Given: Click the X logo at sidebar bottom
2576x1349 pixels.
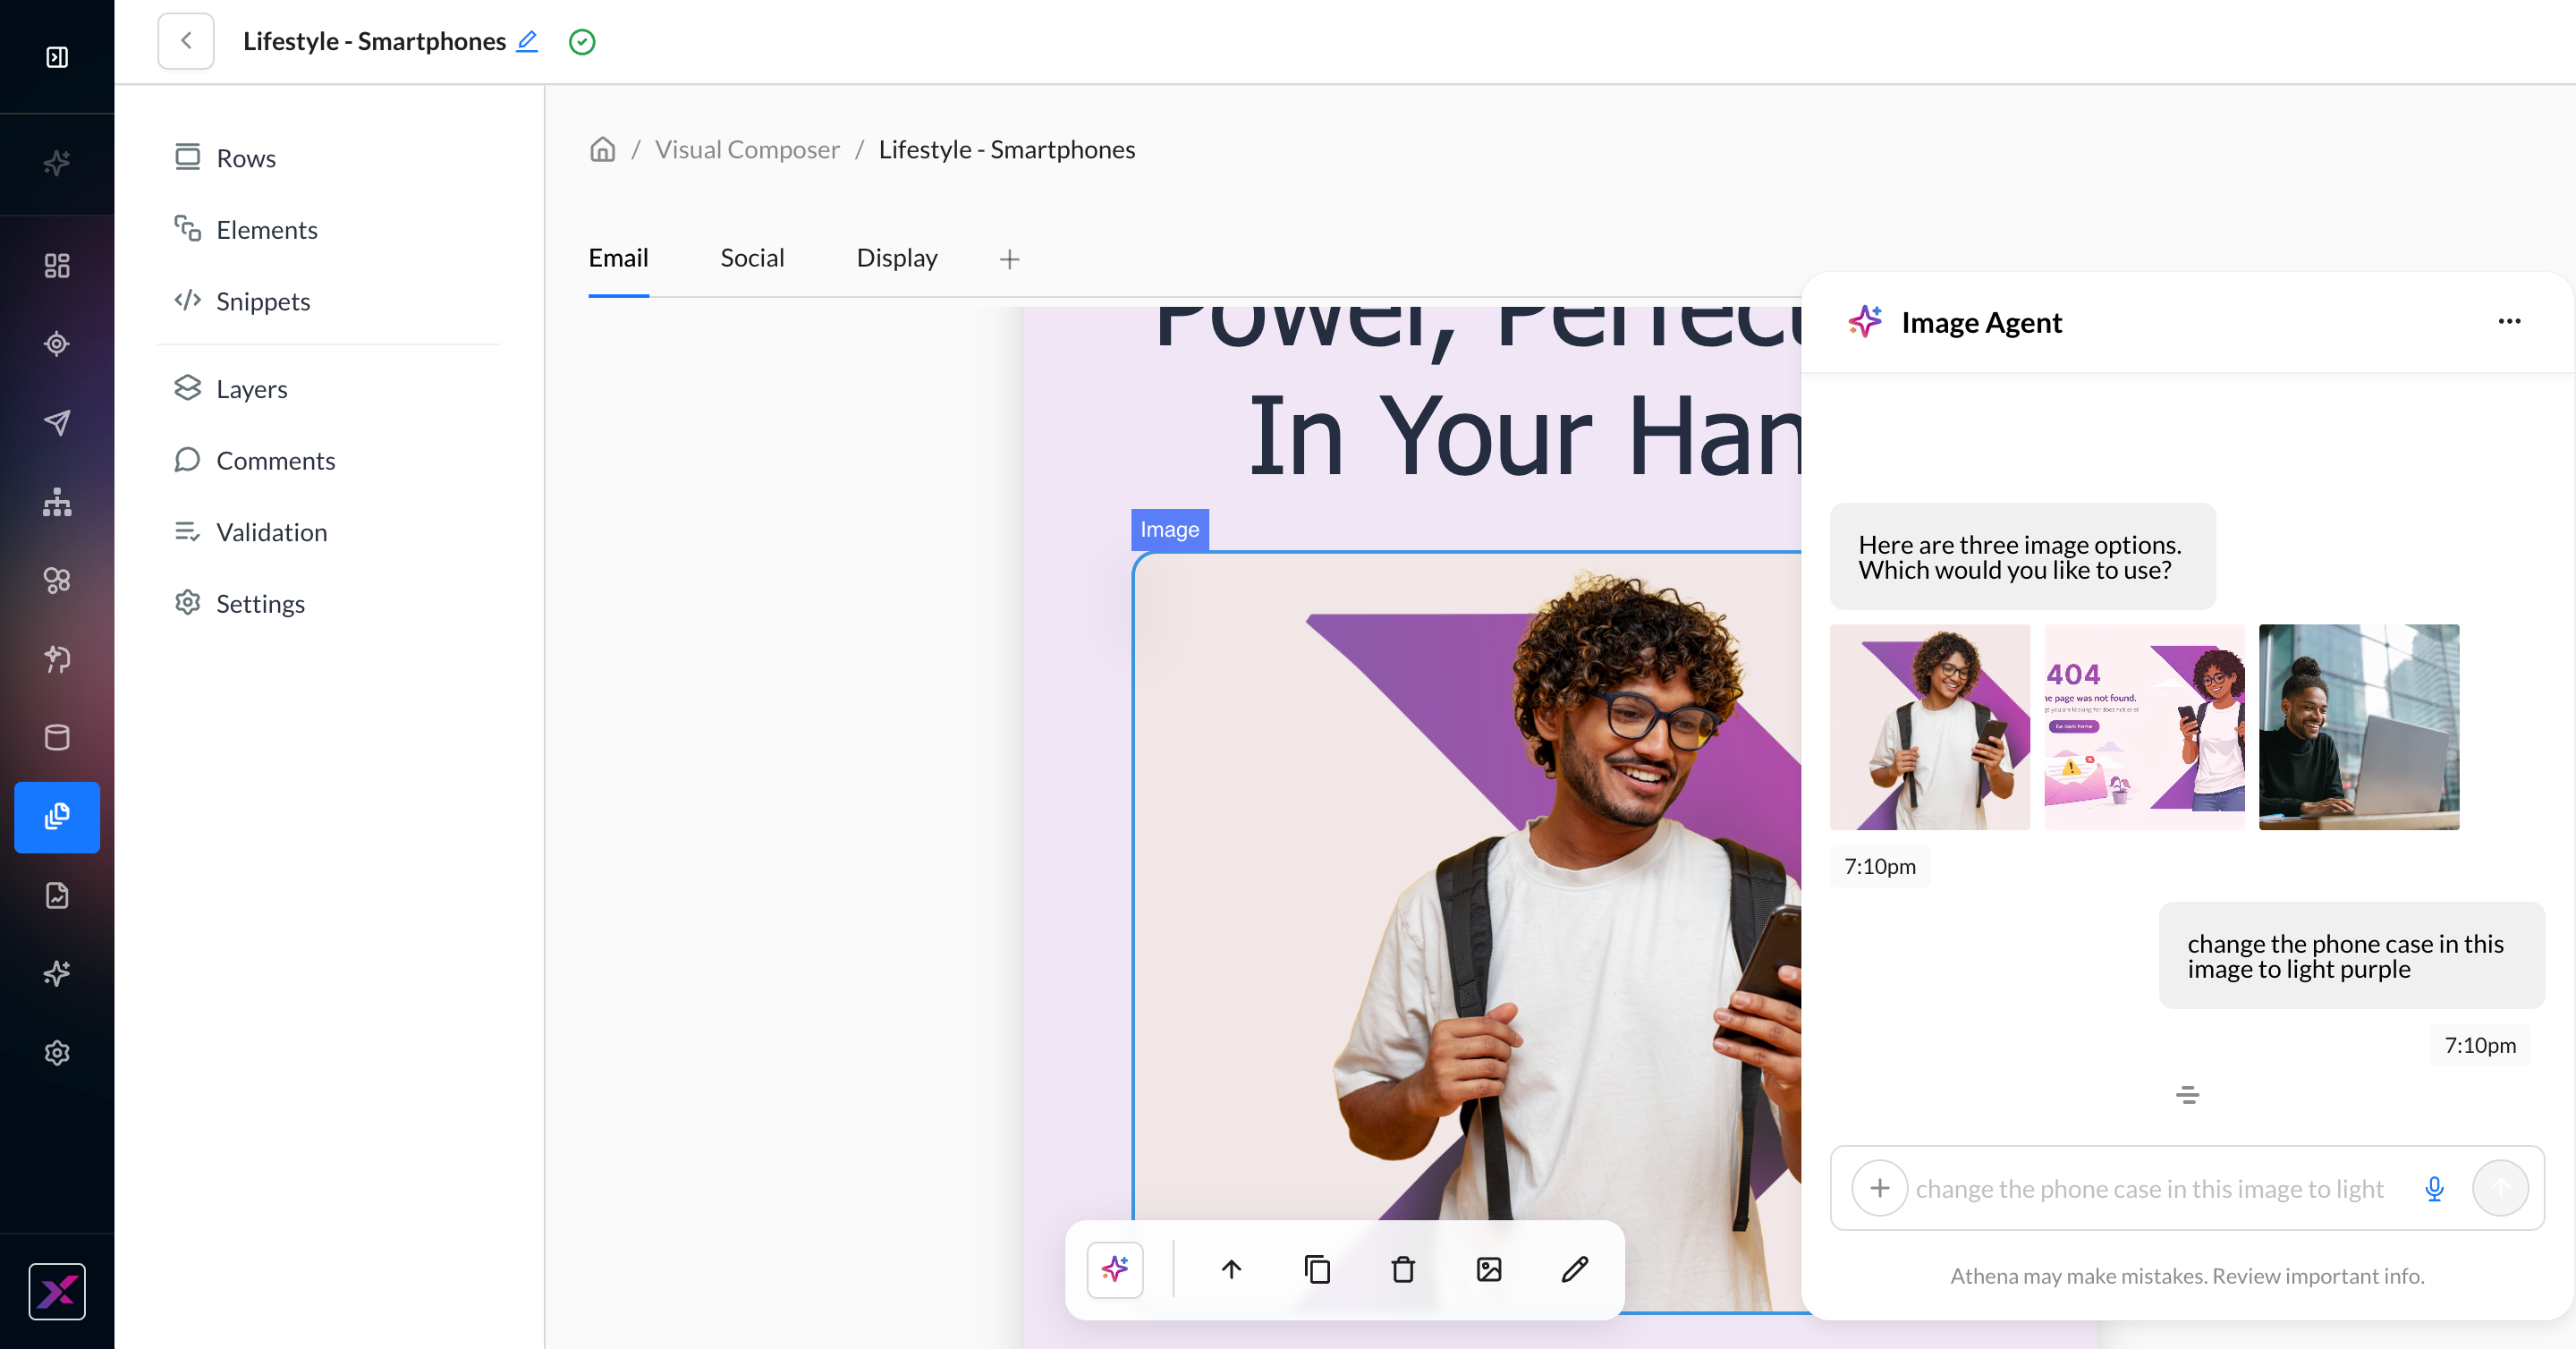Looking at the screenshot, I should click(57, 1292).
